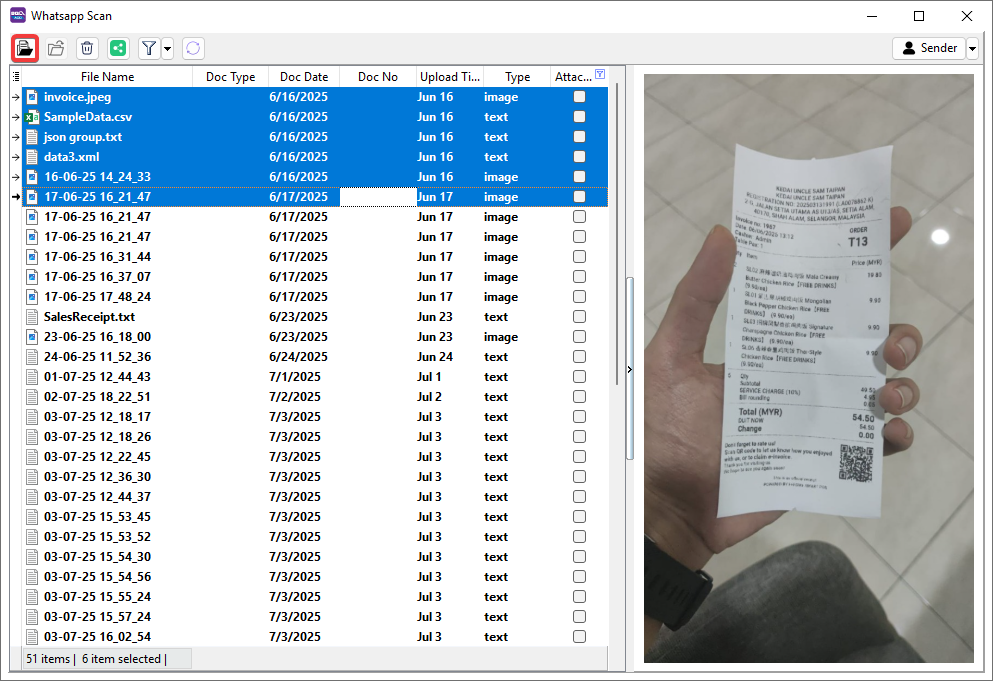Select the file row 03-07-25 12_18_26

[315, 436]
